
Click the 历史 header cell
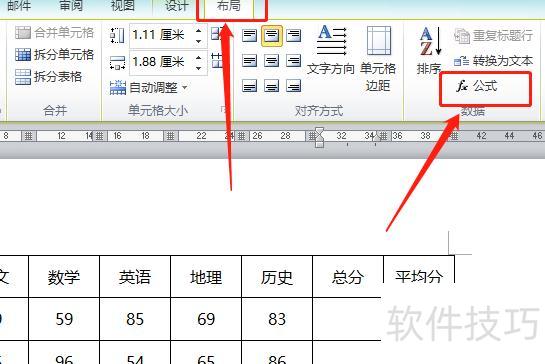[277, 277]
